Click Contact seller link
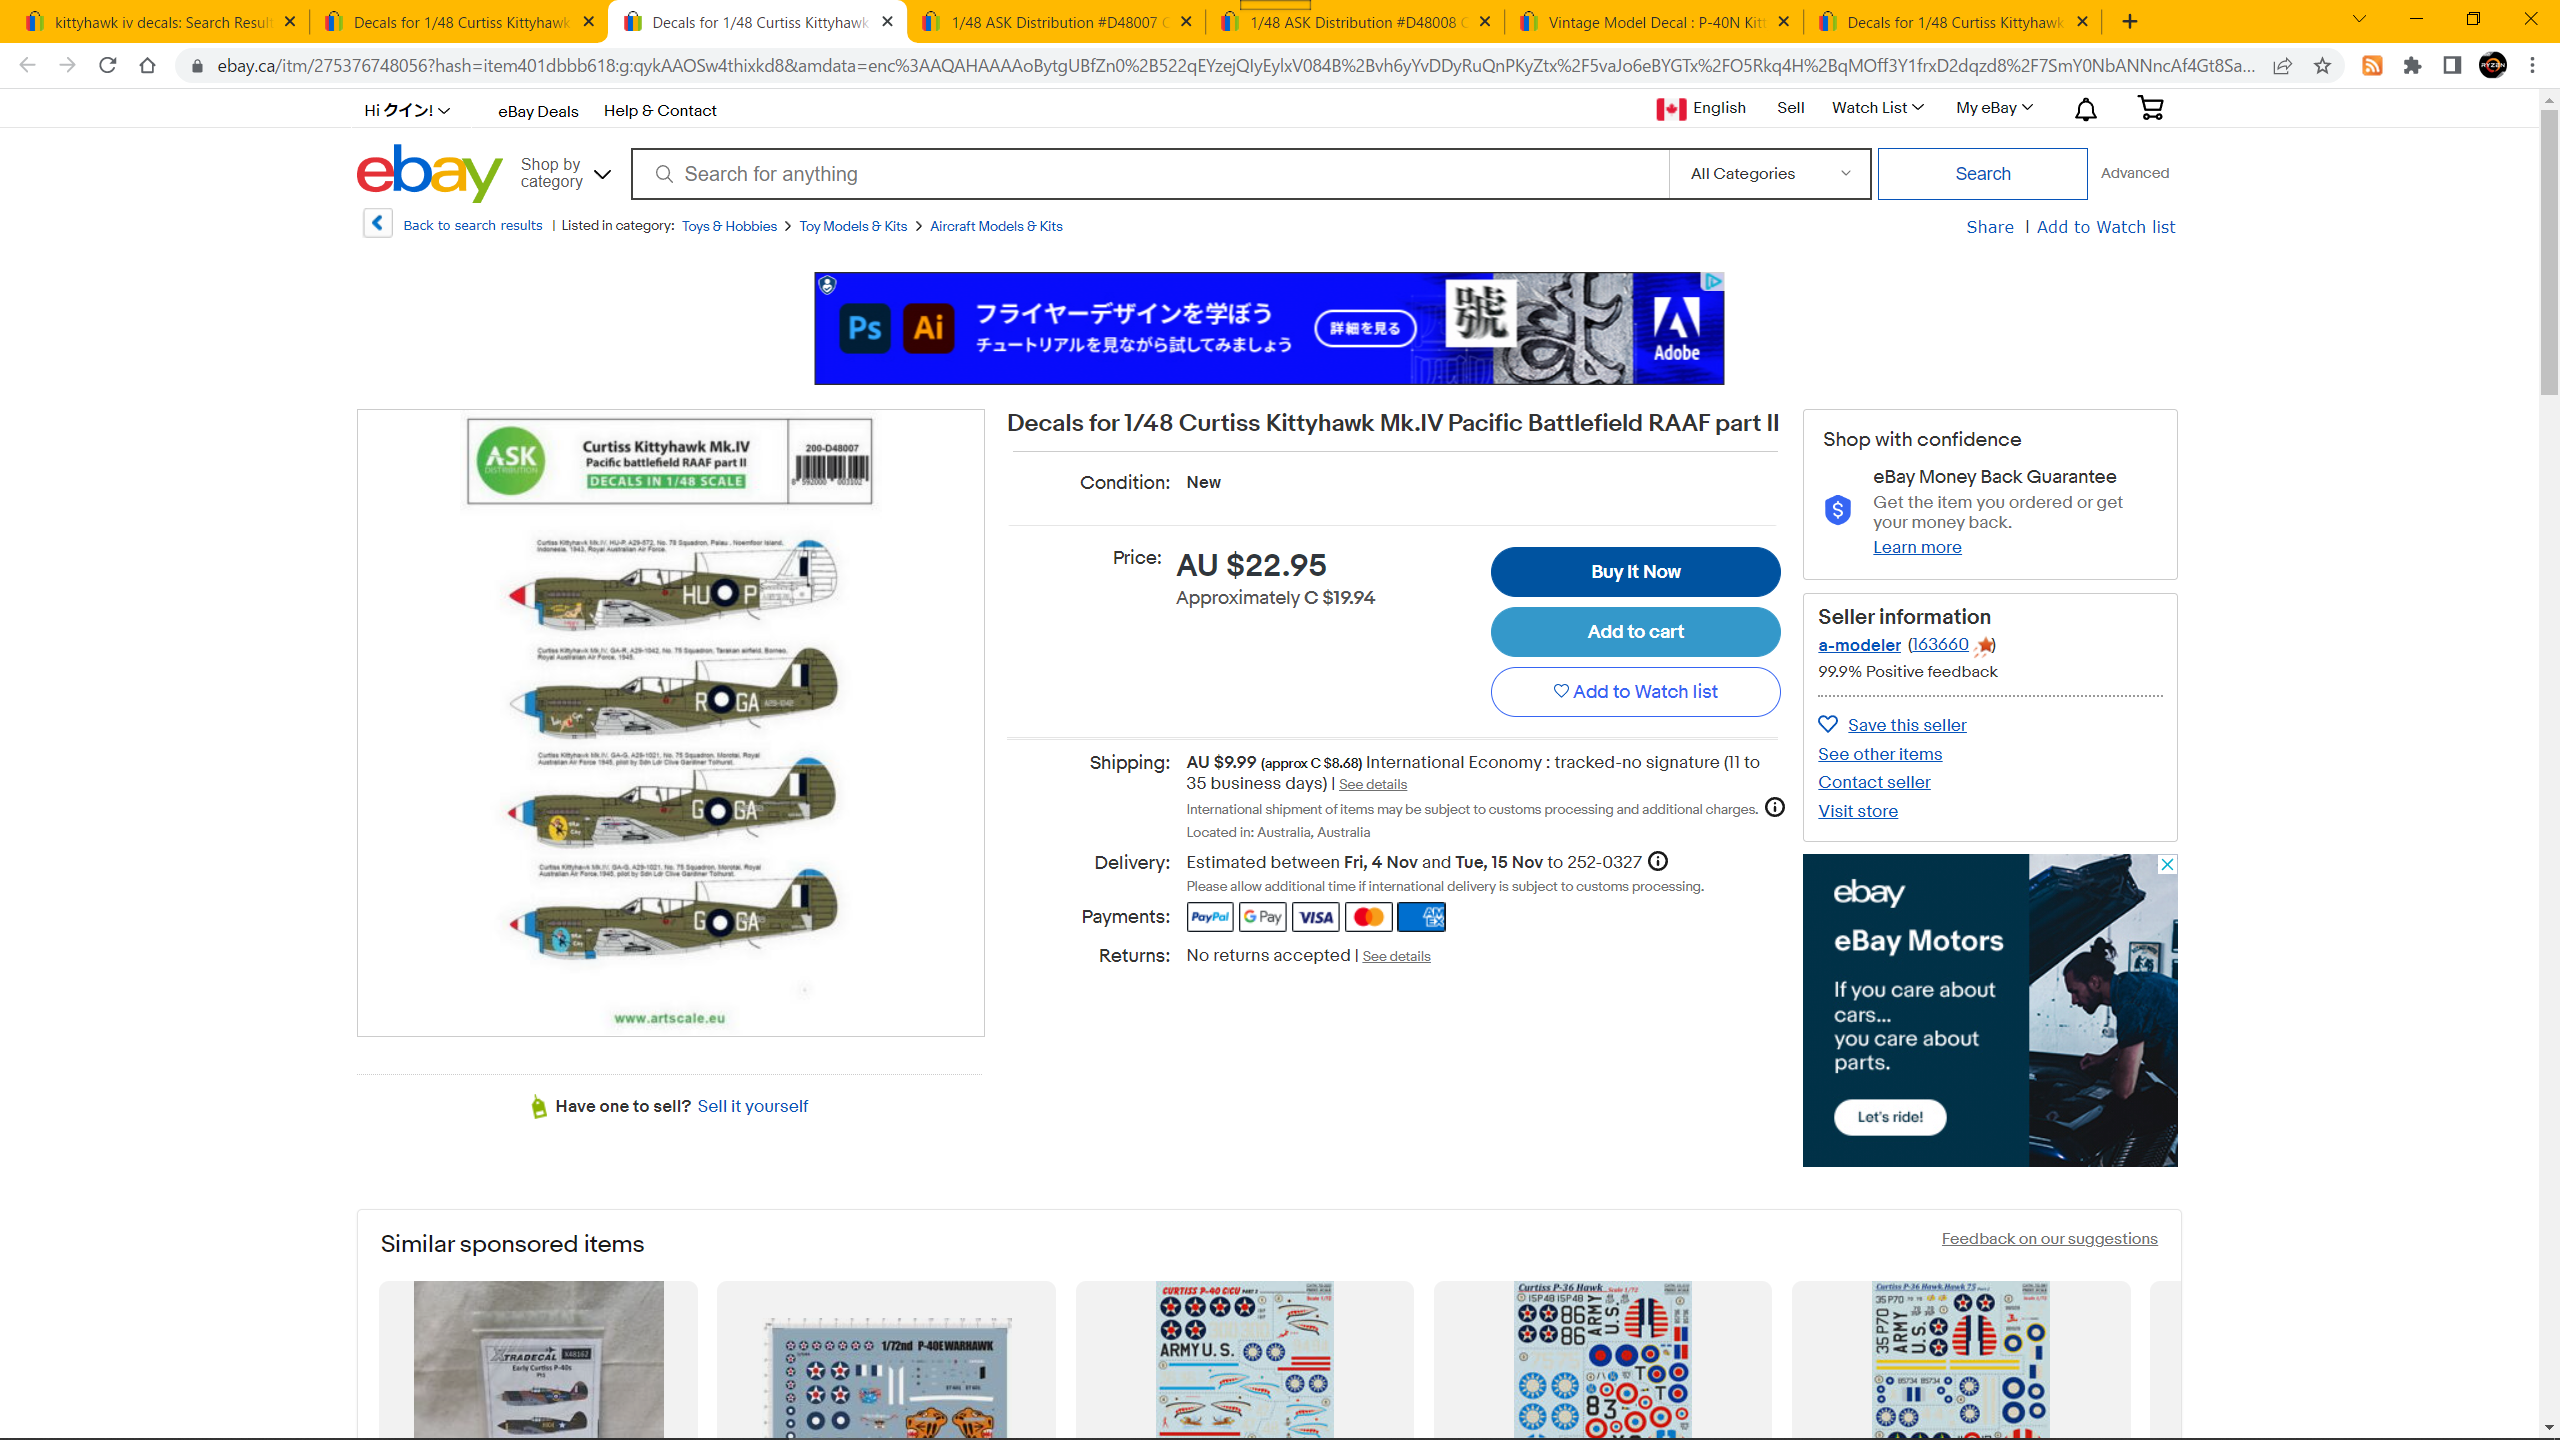2560x1440 pixels. pos(1874,782)
